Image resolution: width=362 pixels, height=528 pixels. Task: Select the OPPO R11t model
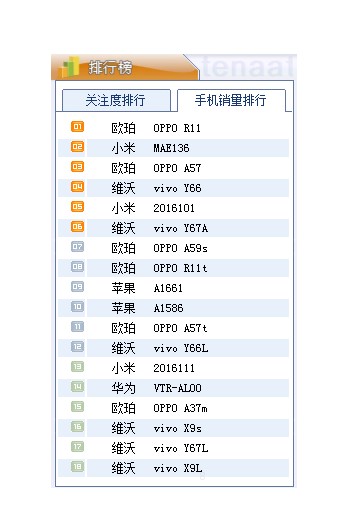click(x=180, y=268)
